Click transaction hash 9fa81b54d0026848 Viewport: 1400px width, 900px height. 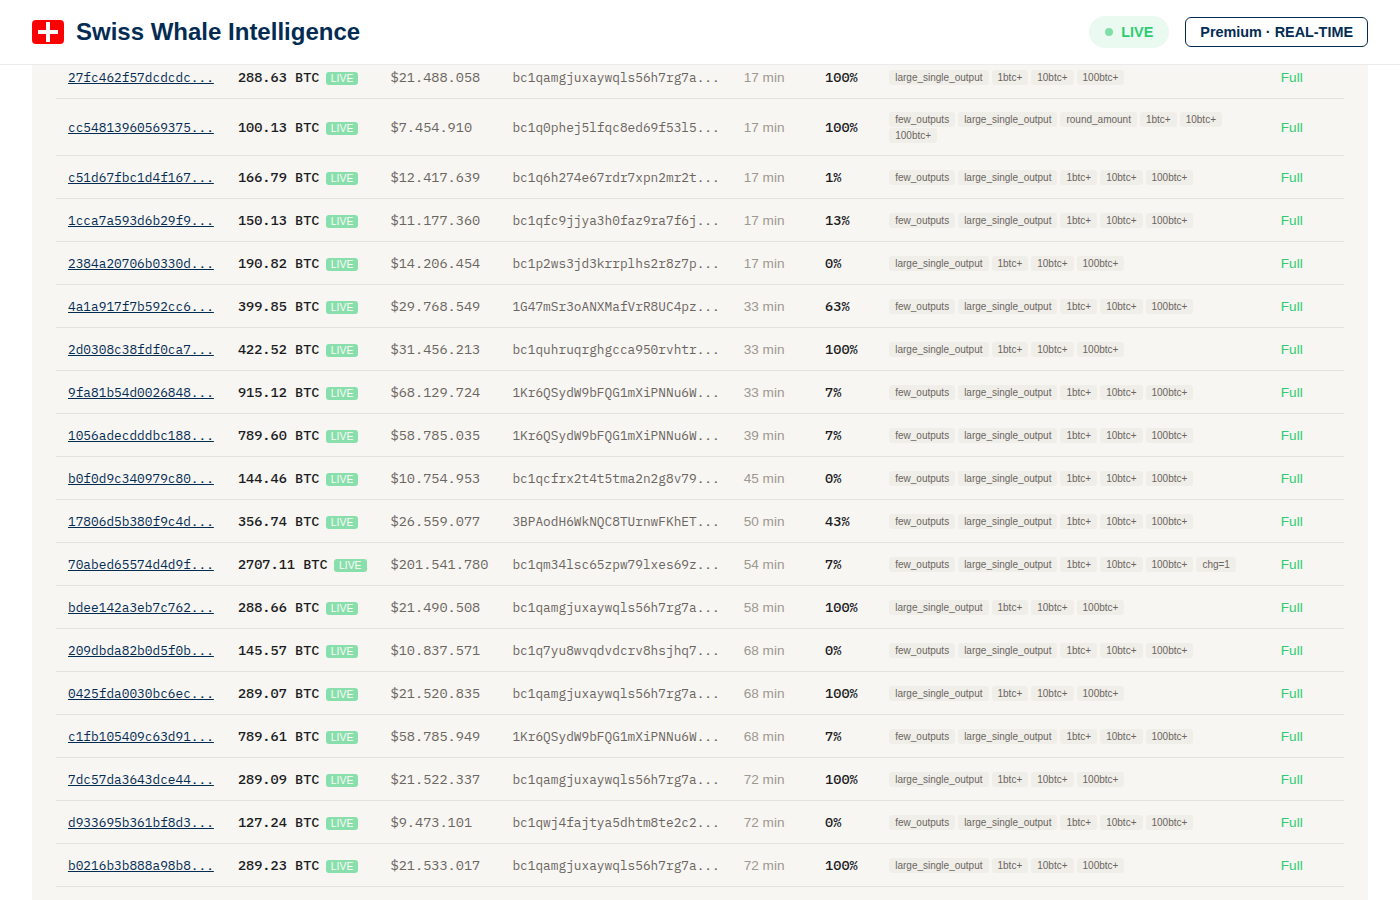(140, 392)
